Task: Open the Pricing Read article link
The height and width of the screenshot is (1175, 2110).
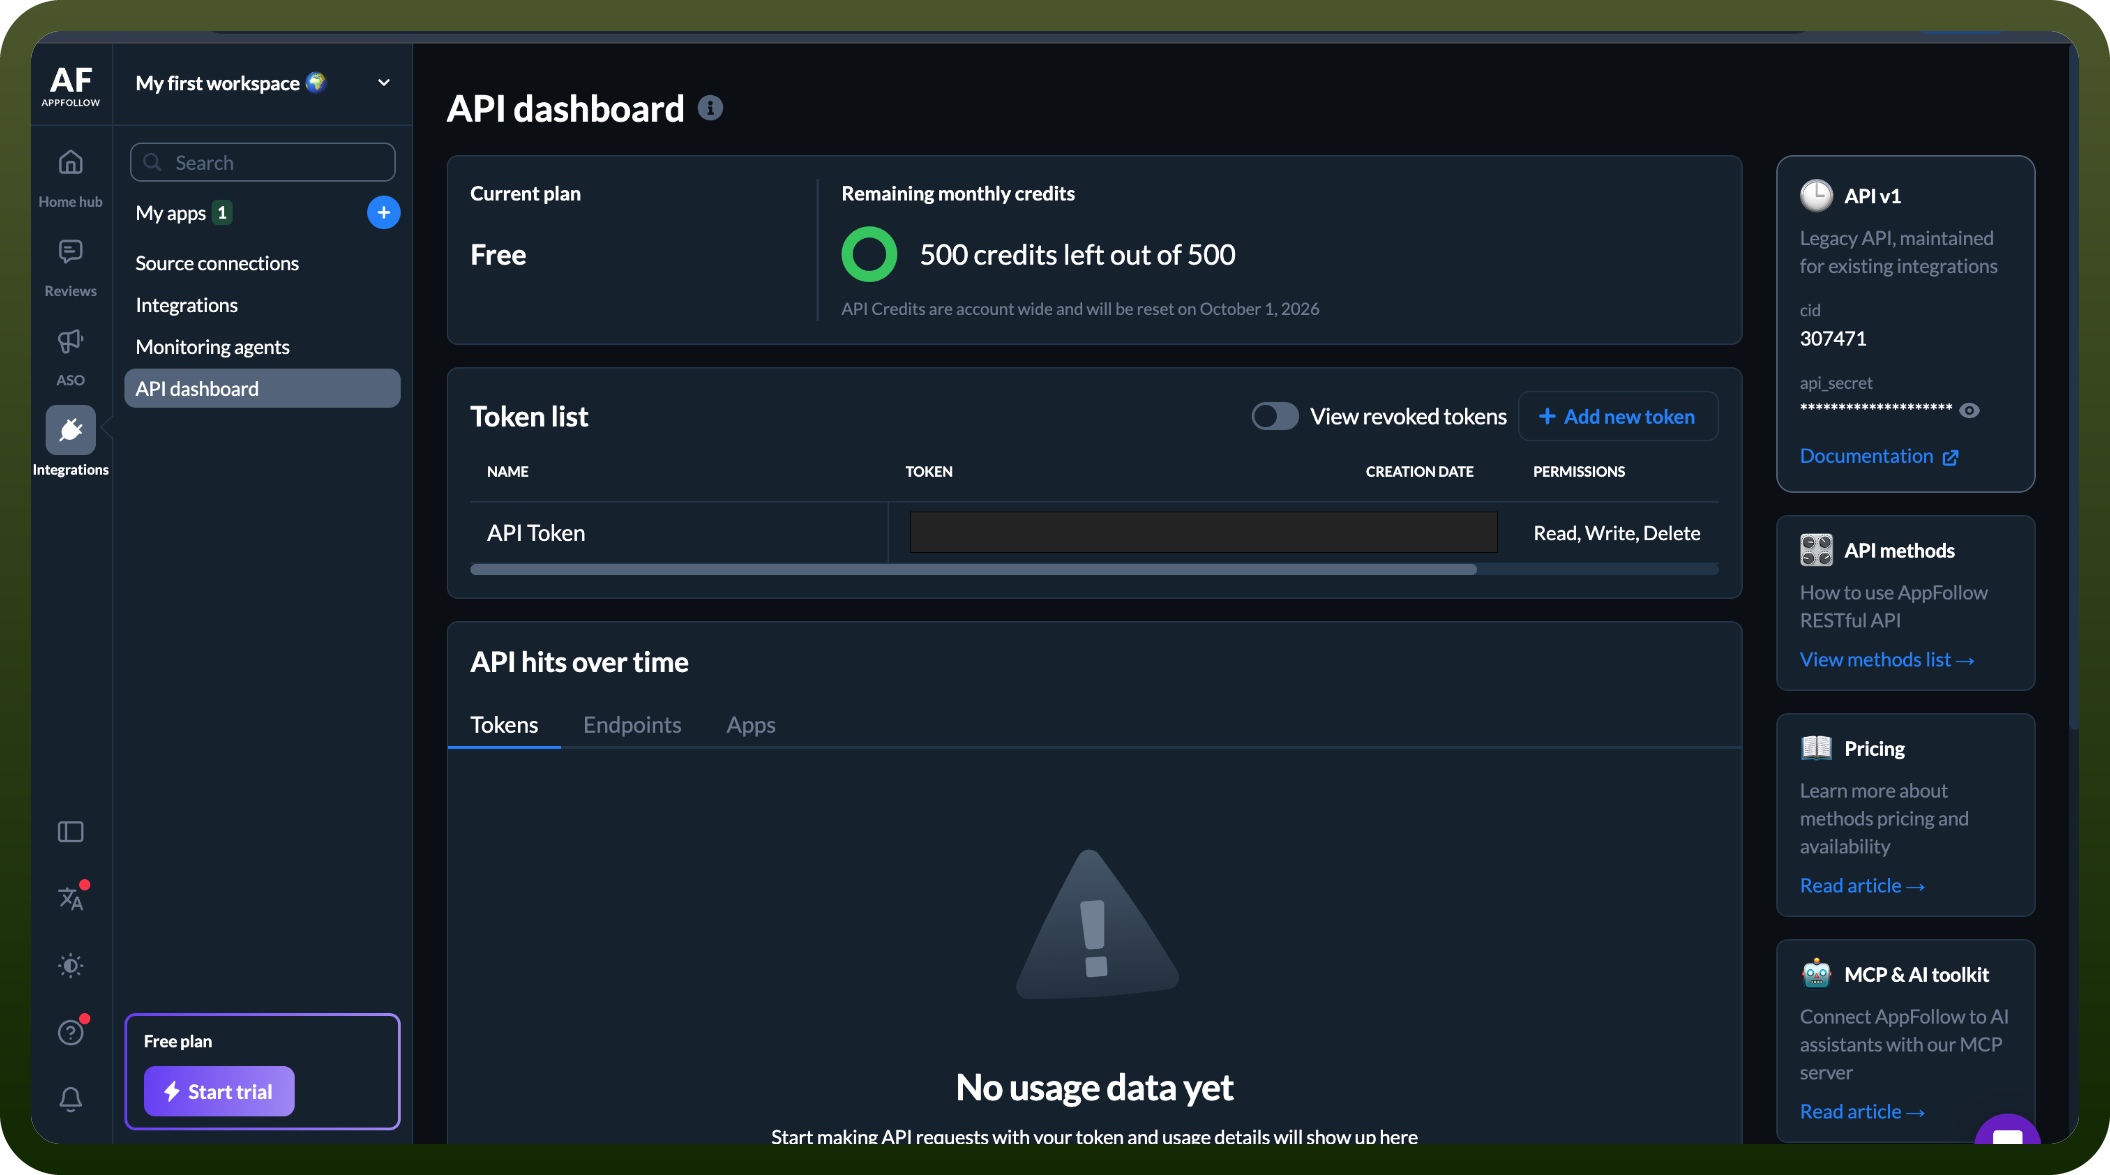Action: 1862,886
